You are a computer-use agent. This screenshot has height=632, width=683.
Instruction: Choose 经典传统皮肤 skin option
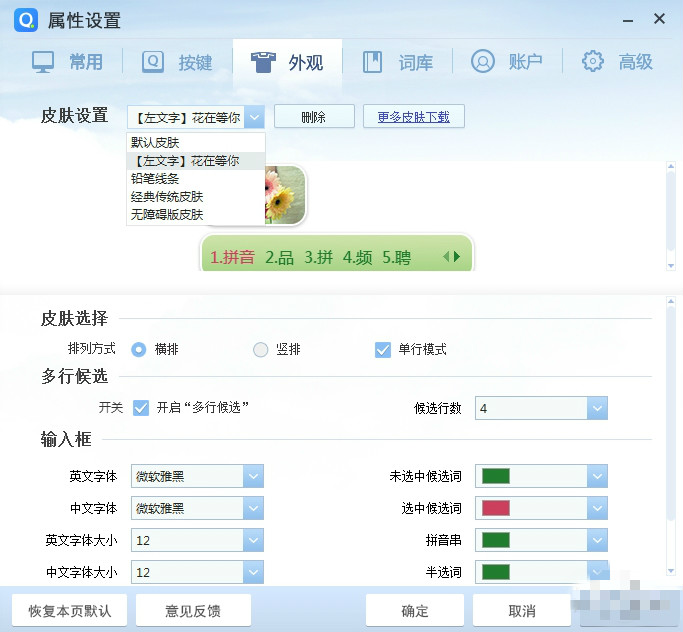click(196, 196)
